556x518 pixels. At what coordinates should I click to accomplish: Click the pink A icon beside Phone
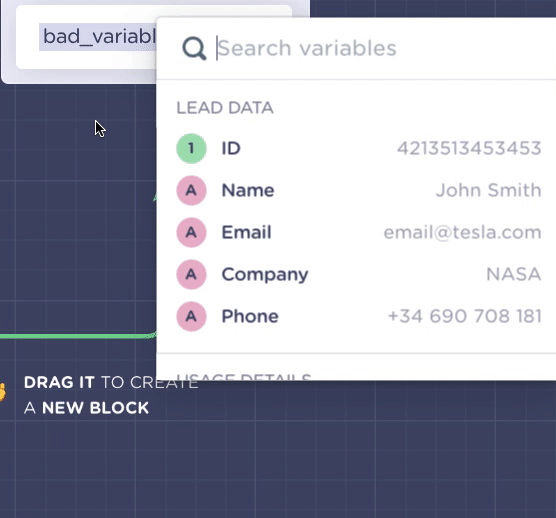click(x=191, y=316)
